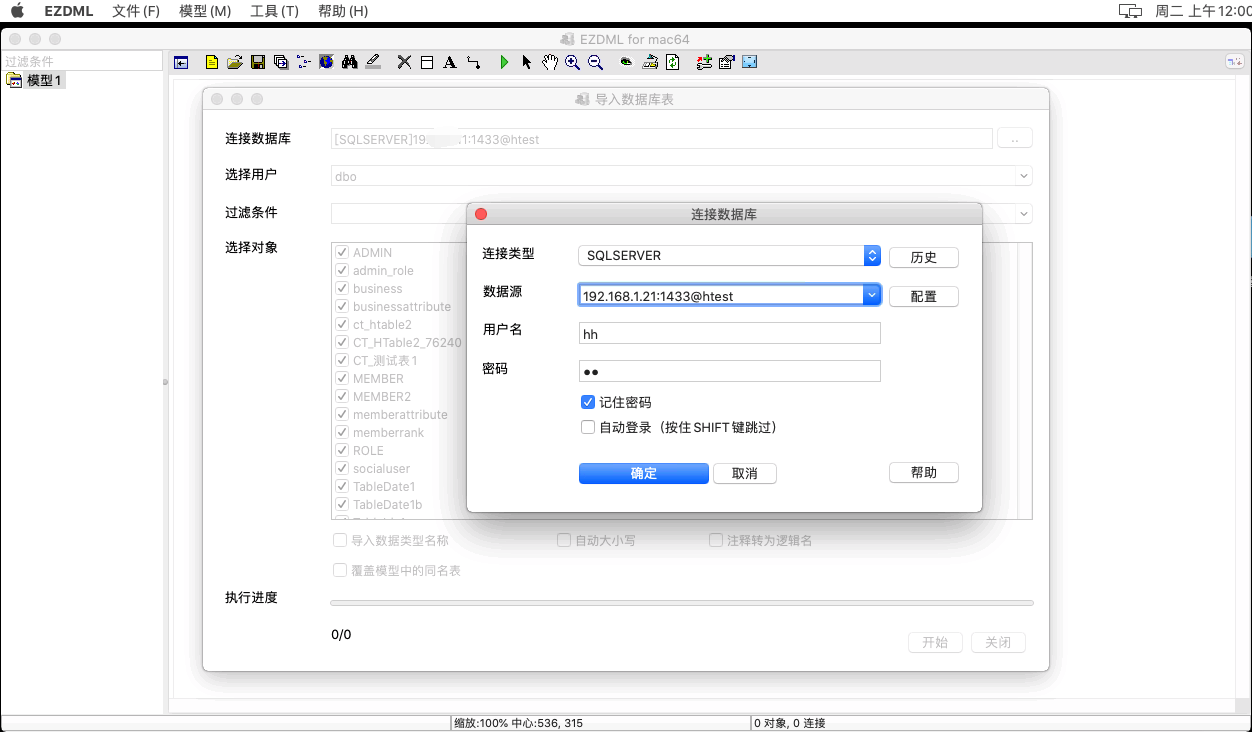The height and width of the screenshot is (732, 1252).
Task: Open the Apple menu
Action: click(x=17, y=11)
